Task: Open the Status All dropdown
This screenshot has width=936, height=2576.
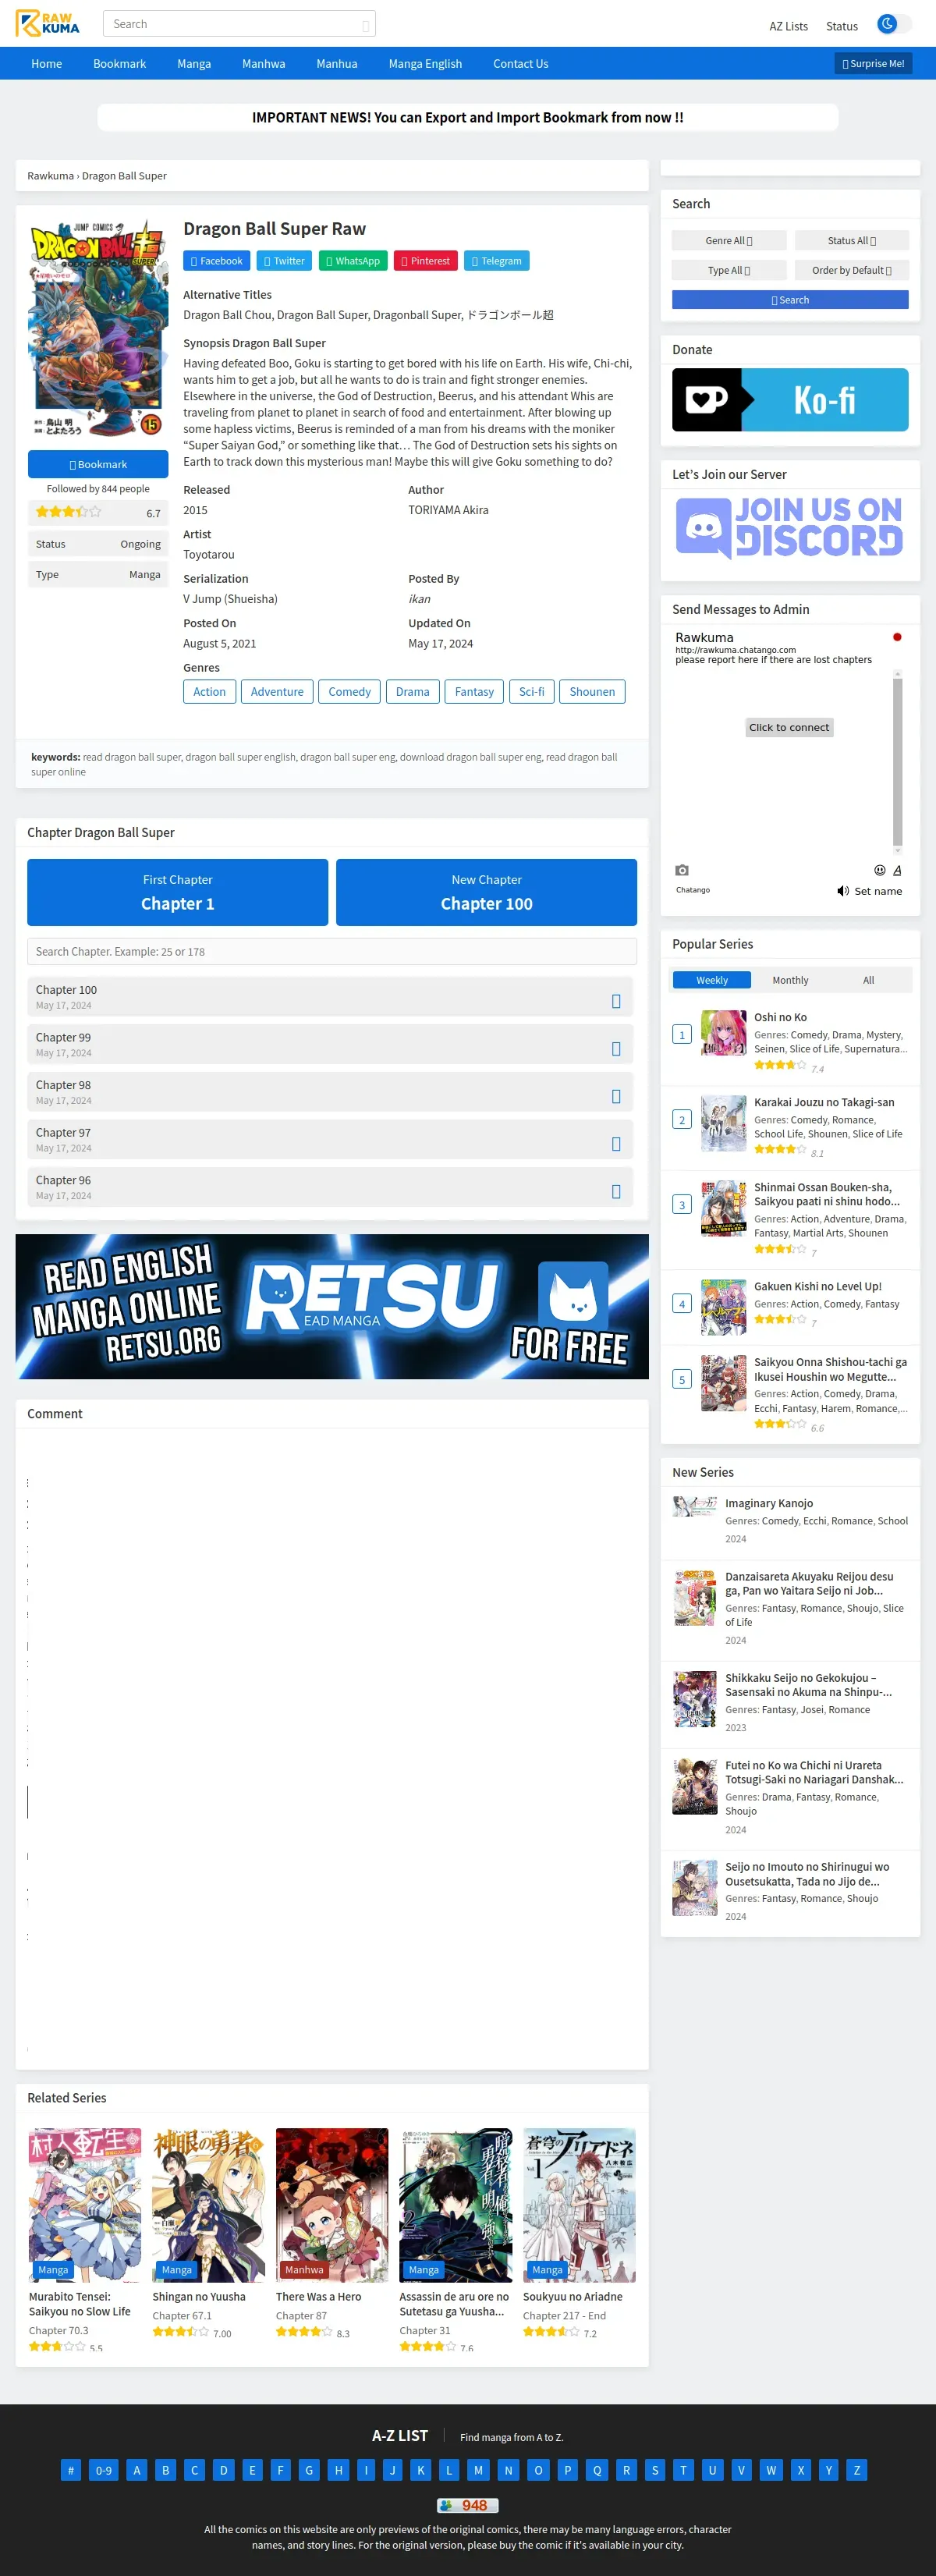Action: pos(852,241)
